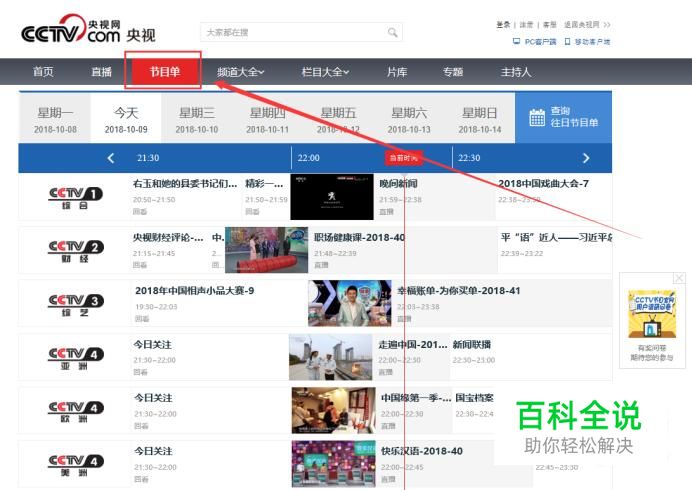This screenshot has width=692, height=490.
Task: Open program 2018年中国相声小品大赛-9
Action: tap(195, 291)
